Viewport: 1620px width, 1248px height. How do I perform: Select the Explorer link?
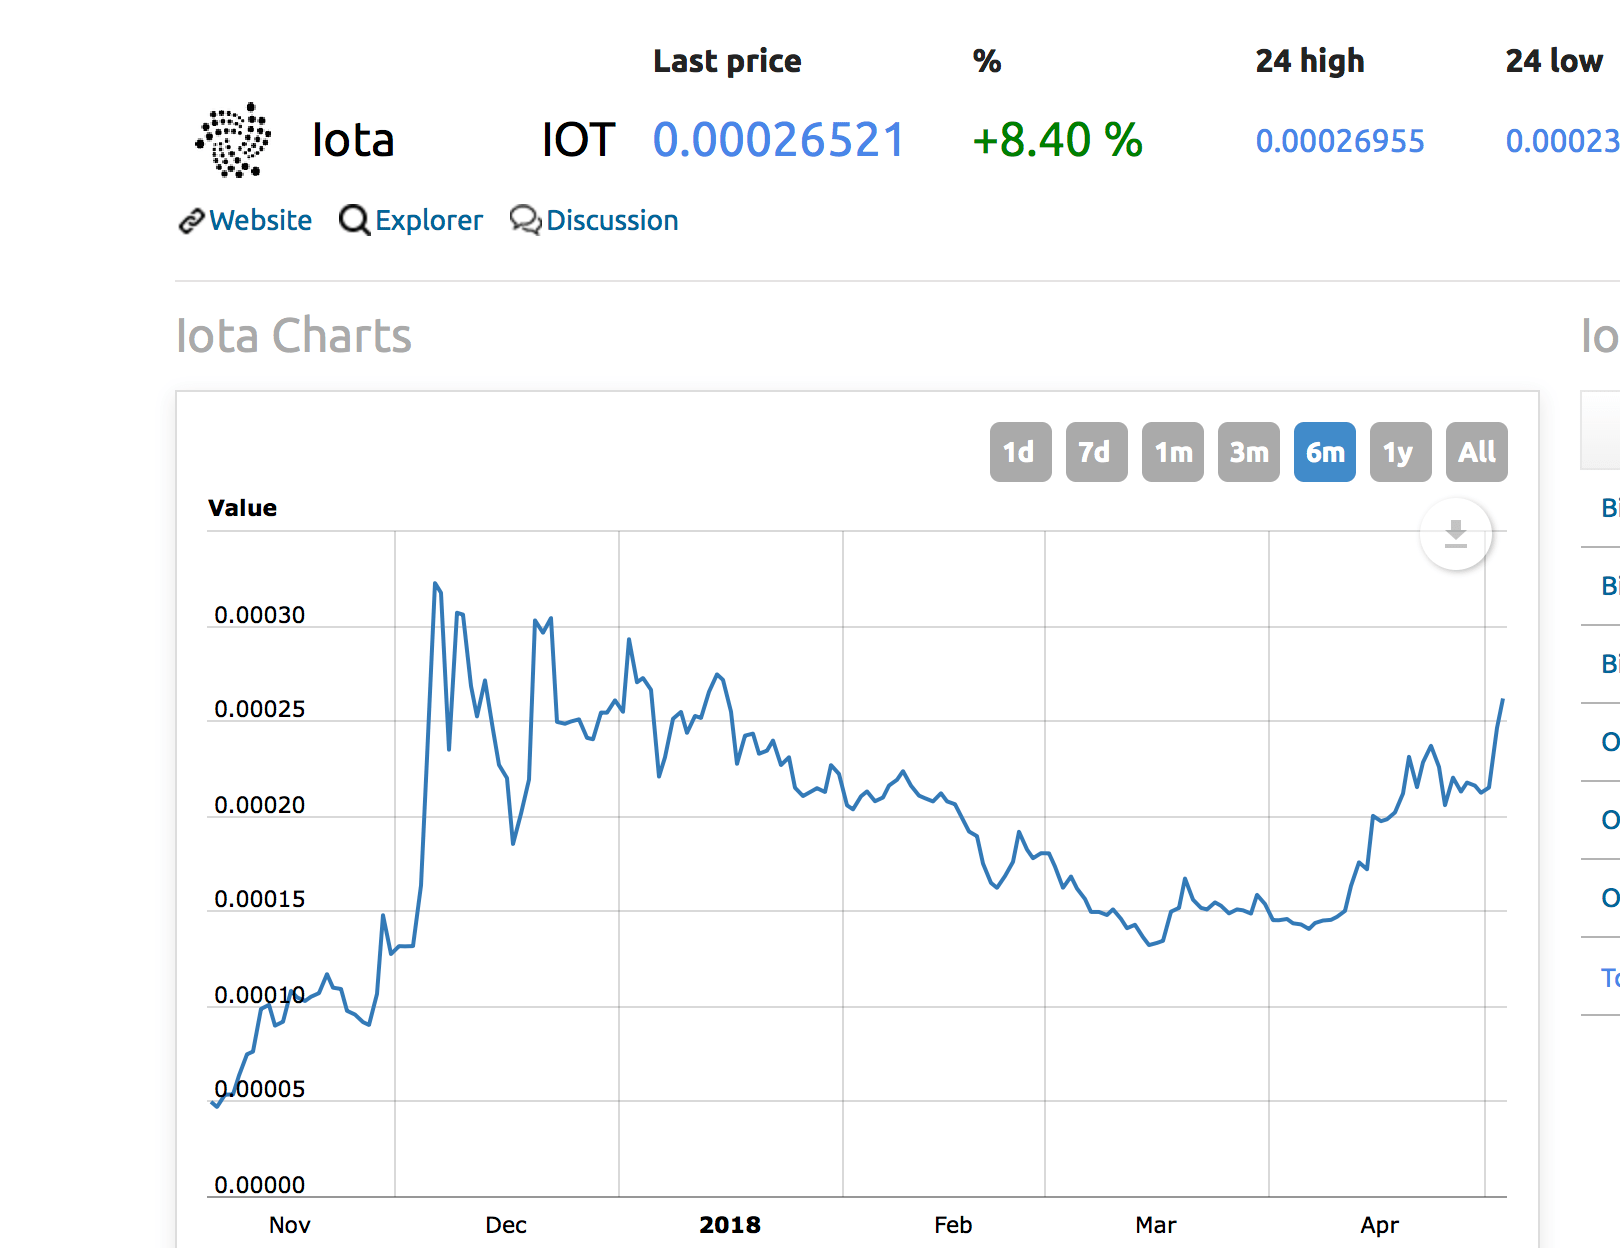click(x=429, y=221)
